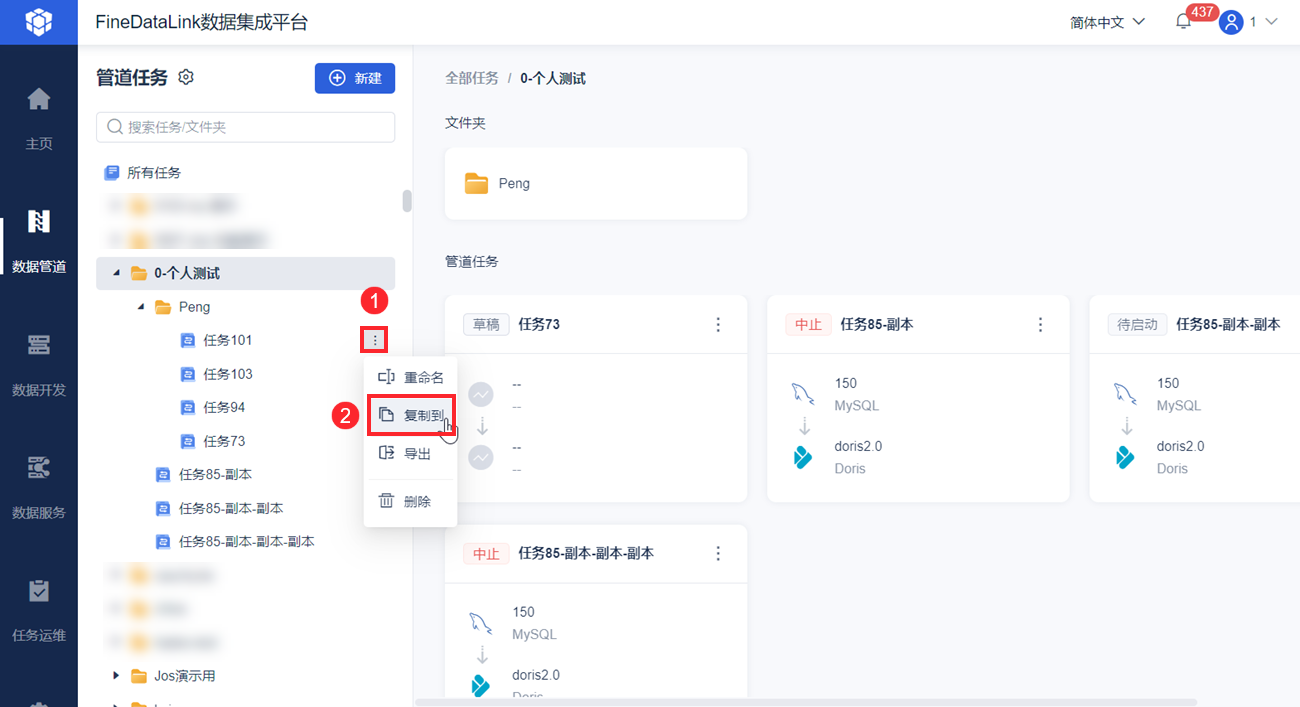Click the notification bell icon
The height and width of the screenshot is (707, 1300).
click(1184, 22)
